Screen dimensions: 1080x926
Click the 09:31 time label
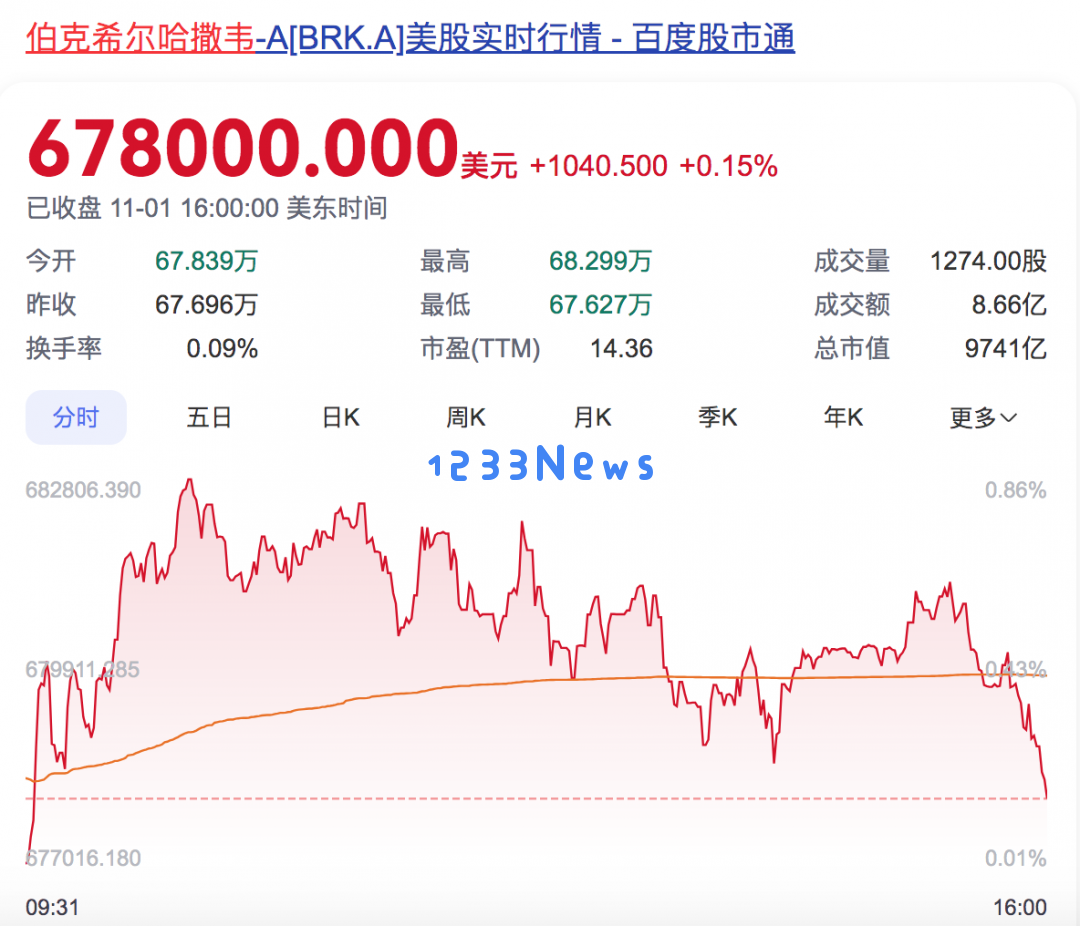52,907
